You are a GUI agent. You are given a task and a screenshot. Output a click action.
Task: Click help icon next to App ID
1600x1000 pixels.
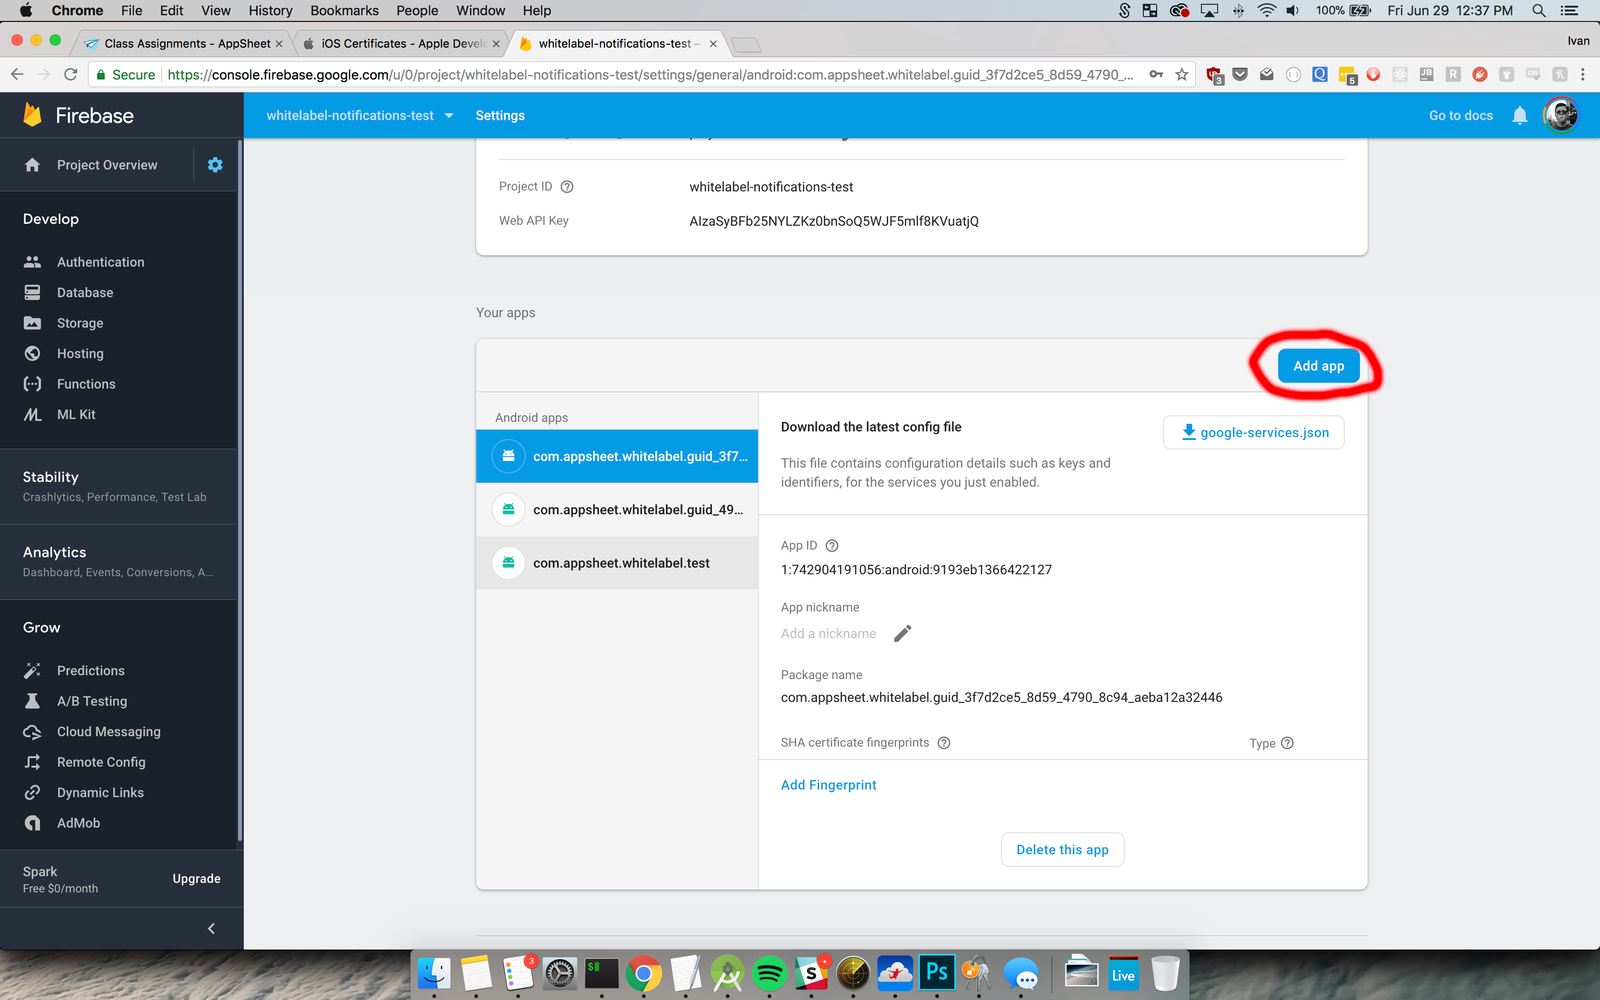832,546
